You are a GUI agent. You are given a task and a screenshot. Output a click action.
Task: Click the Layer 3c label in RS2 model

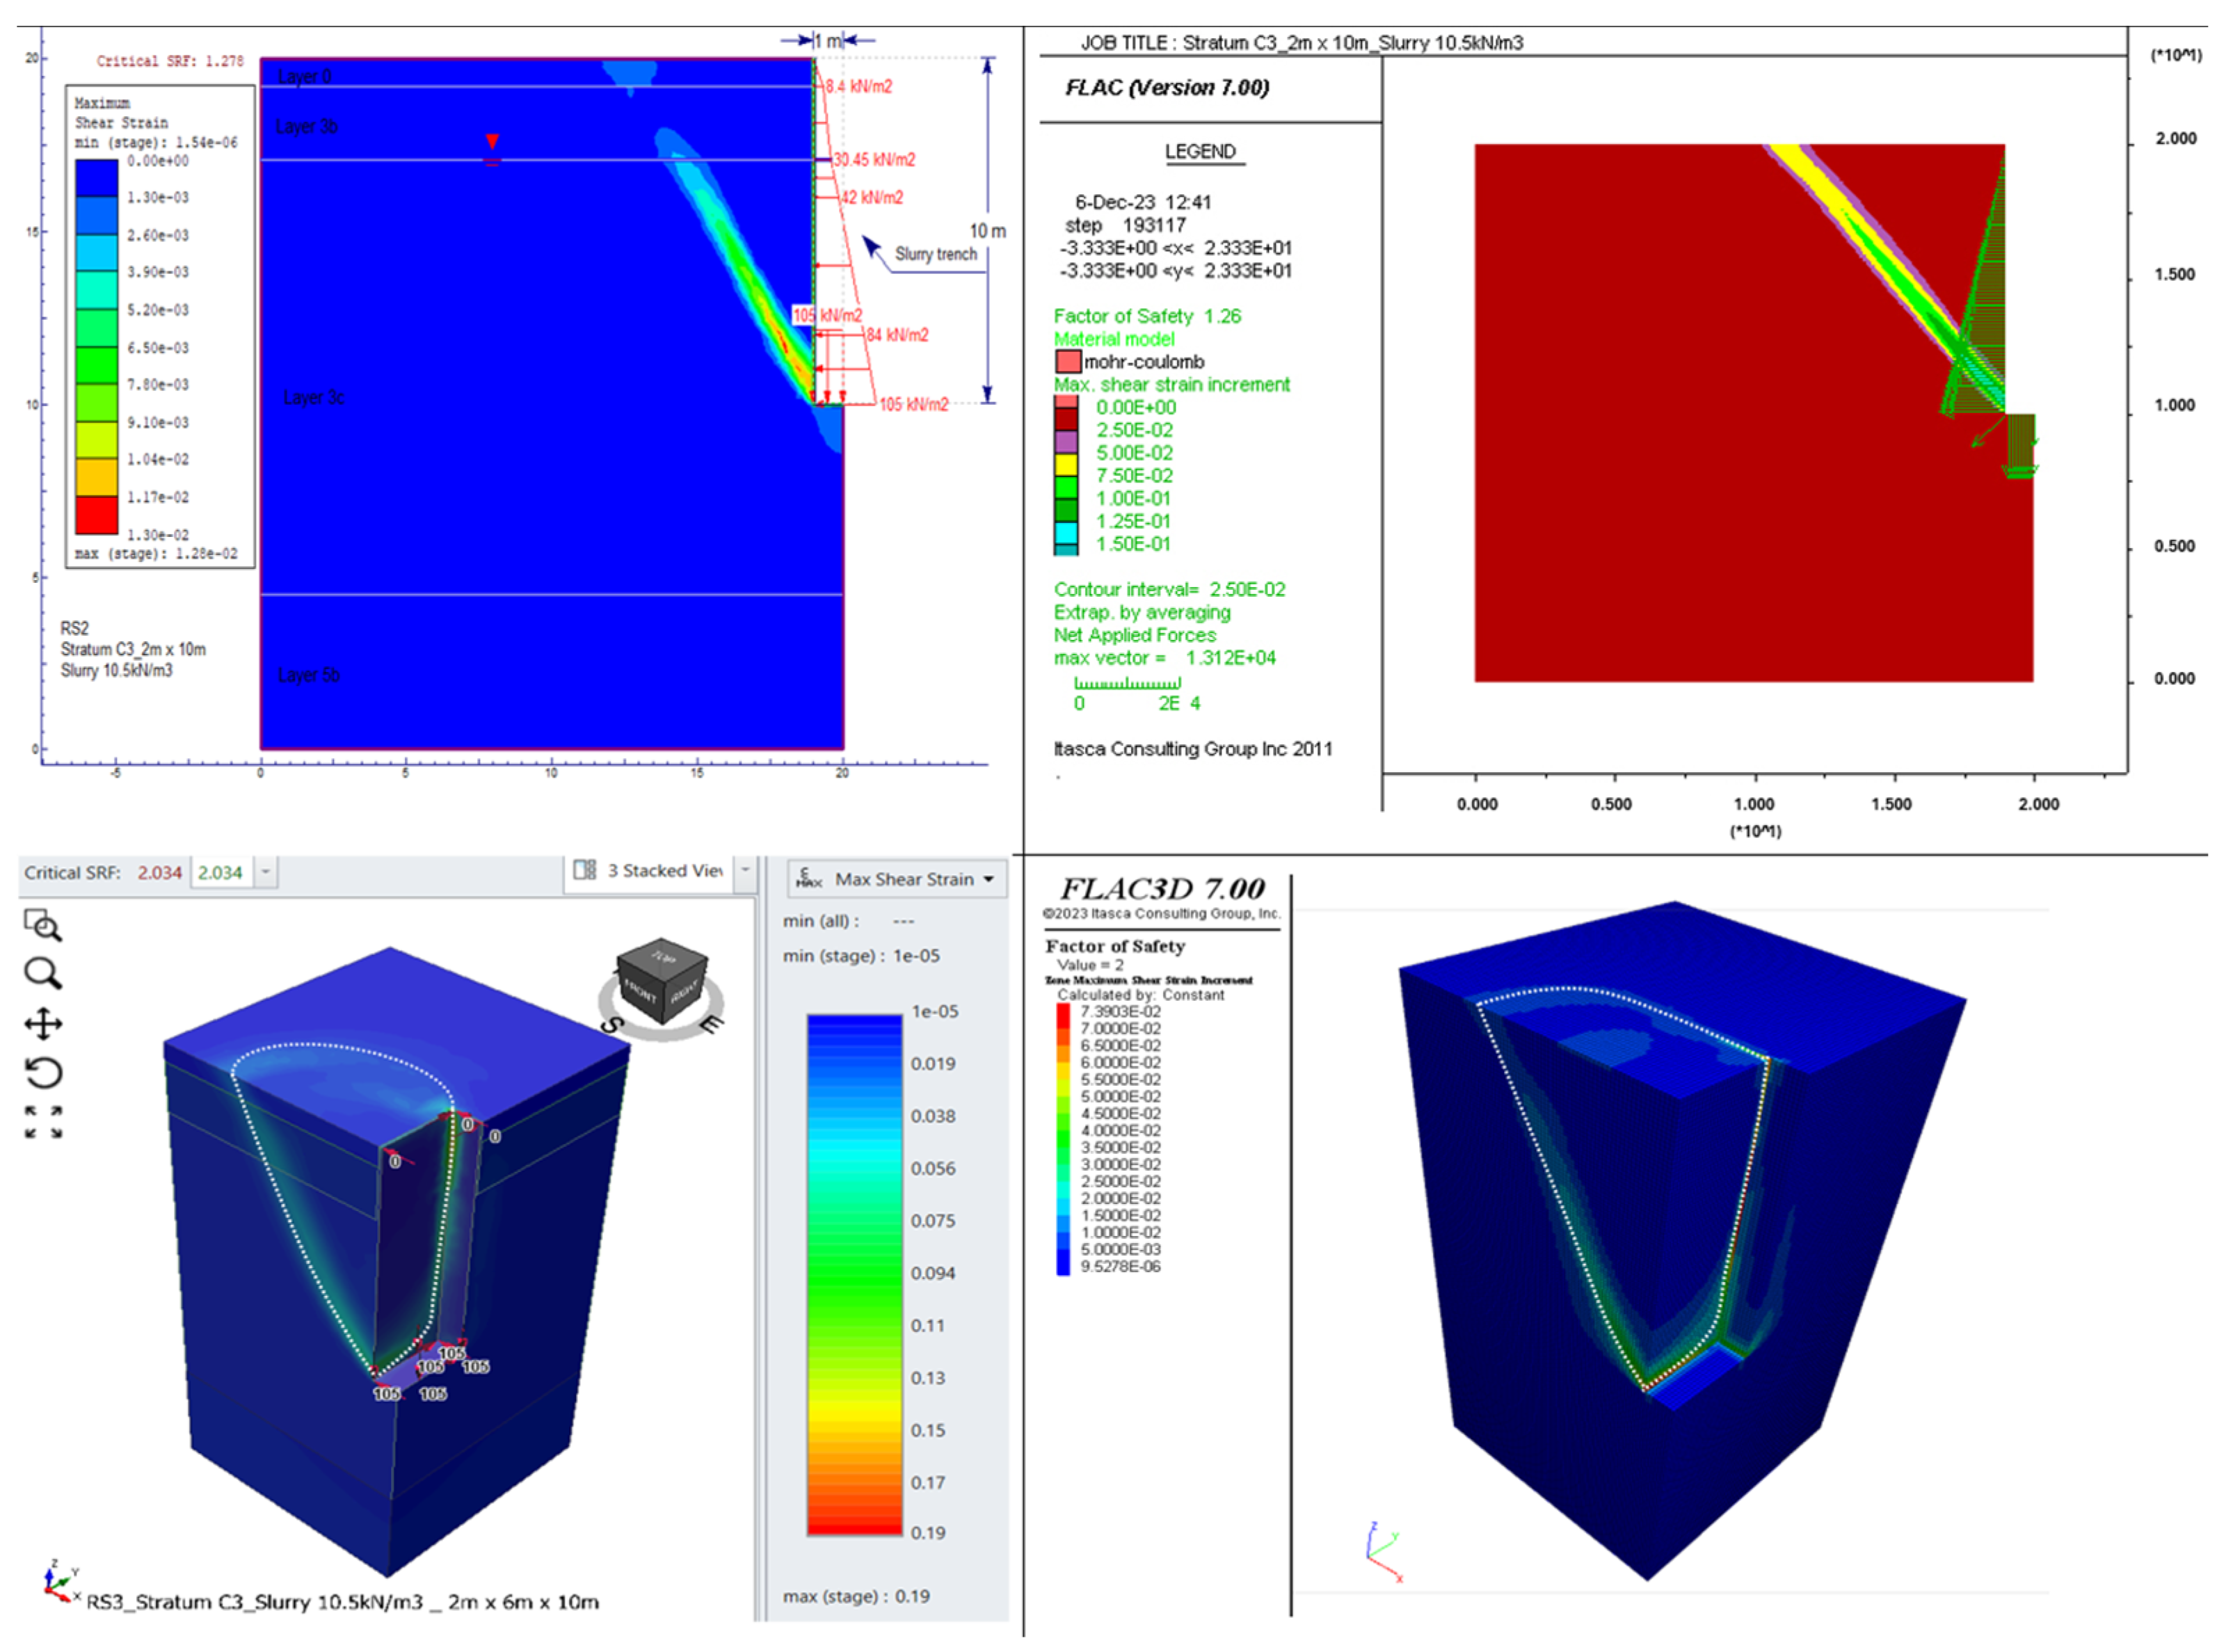[313, 397]
